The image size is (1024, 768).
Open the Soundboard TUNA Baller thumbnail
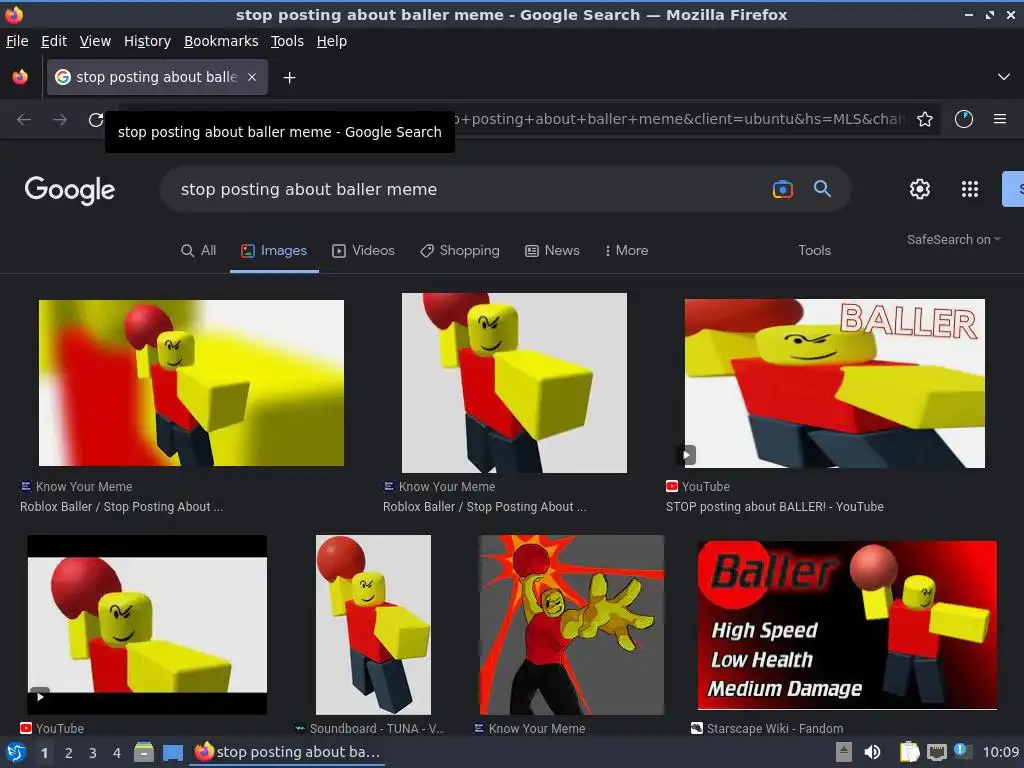tap(373, 625)
